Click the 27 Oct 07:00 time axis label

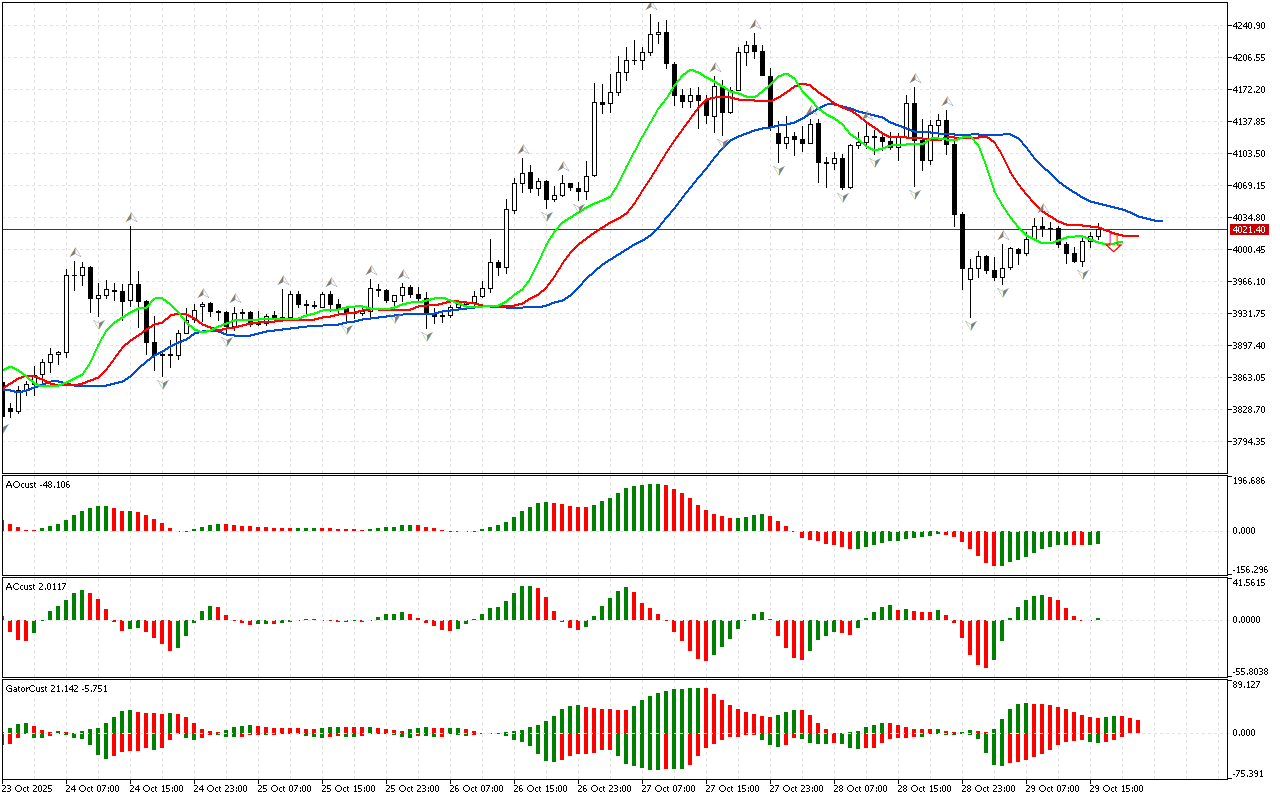(666, 788)
